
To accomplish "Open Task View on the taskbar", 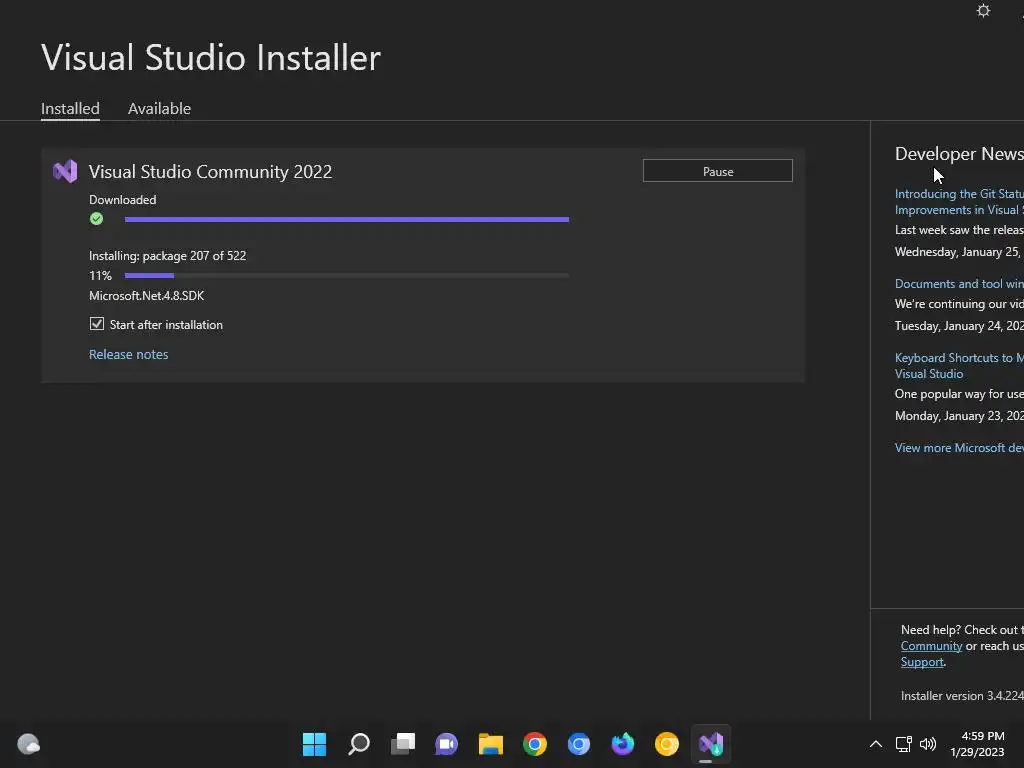I will point(402,744).
